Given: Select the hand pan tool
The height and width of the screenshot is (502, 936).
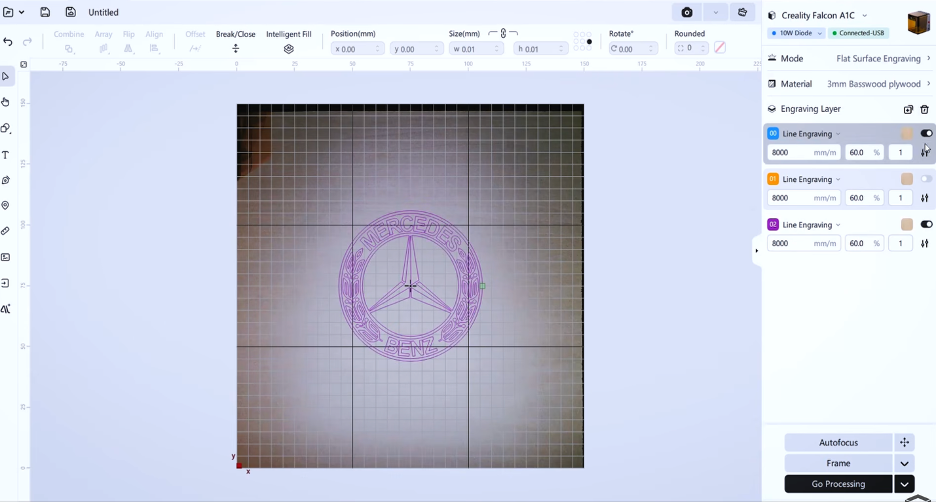Looking at the screenshot, I should pos(5,102).
